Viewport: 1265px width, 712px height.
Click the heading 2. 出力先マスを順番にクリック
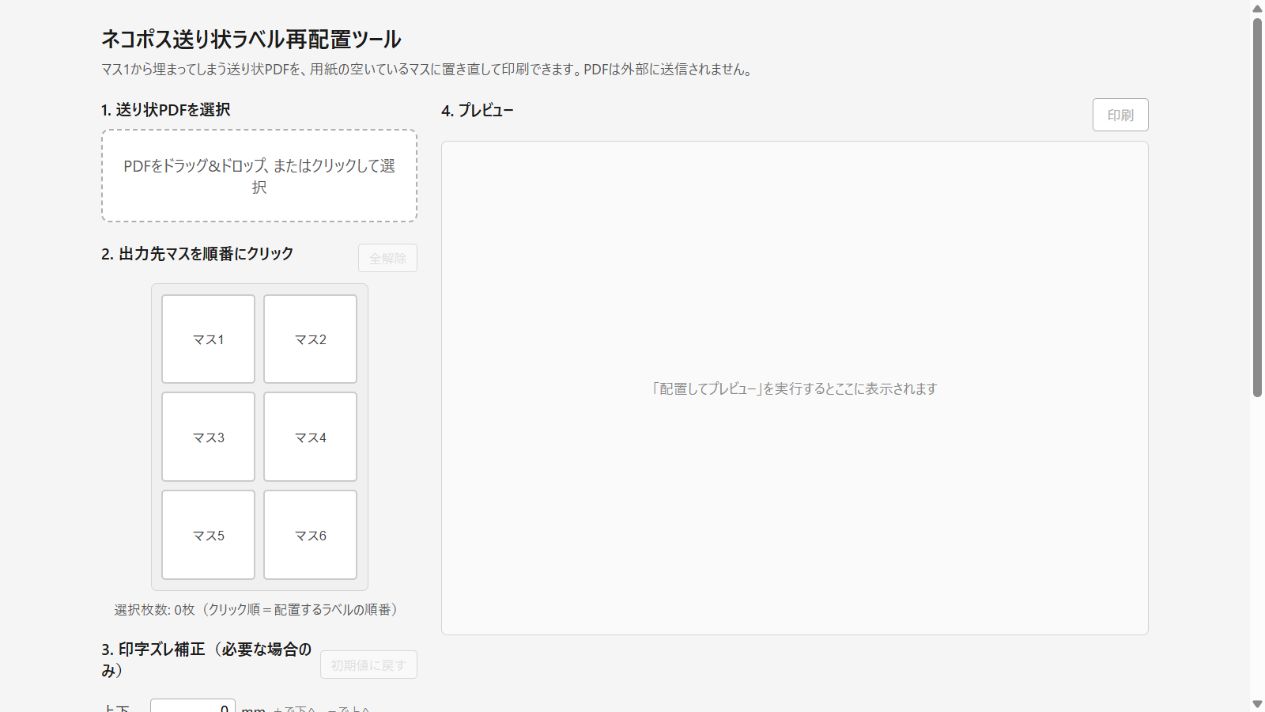(x=197, y=254)
